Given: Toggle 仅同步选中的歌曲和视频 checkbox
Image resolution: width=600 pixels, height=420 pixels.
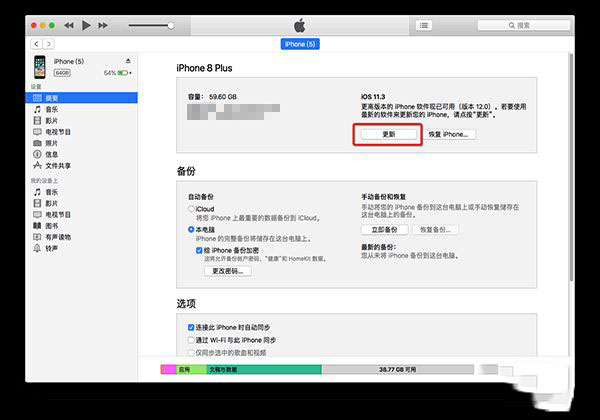Looking at the screenshot, I should point(191,353).
